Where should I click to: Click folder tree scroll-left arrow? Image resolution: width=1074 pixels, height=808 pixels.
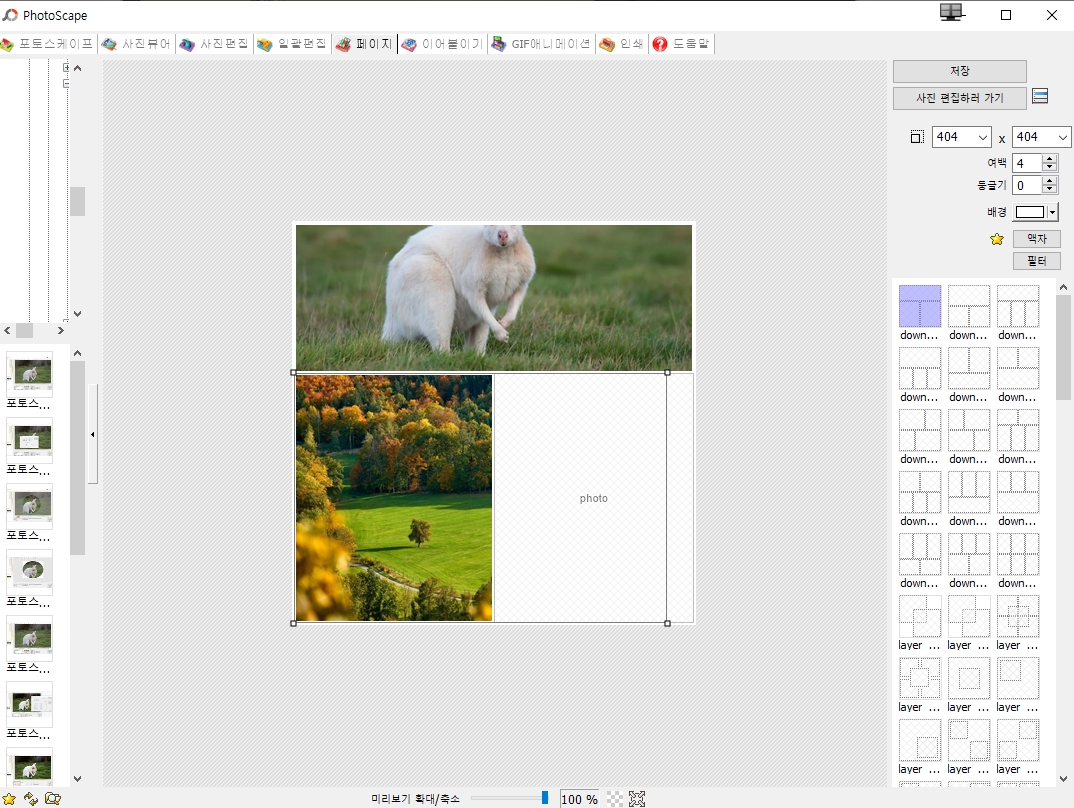pos(7,331)
